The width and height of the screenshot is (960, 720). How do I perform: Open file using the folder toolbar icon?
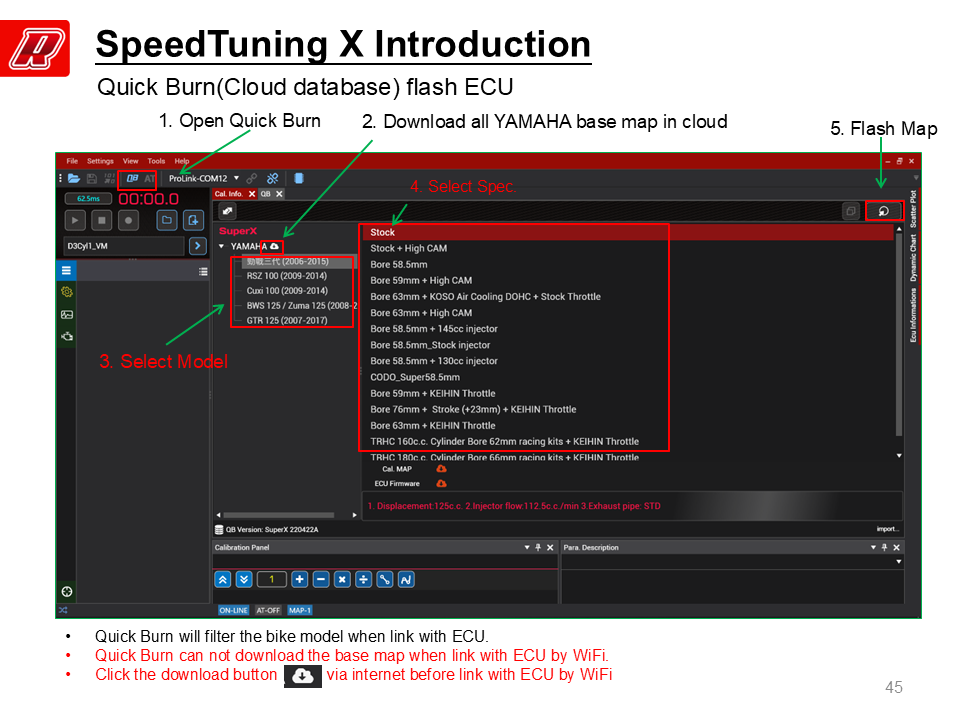74,179
